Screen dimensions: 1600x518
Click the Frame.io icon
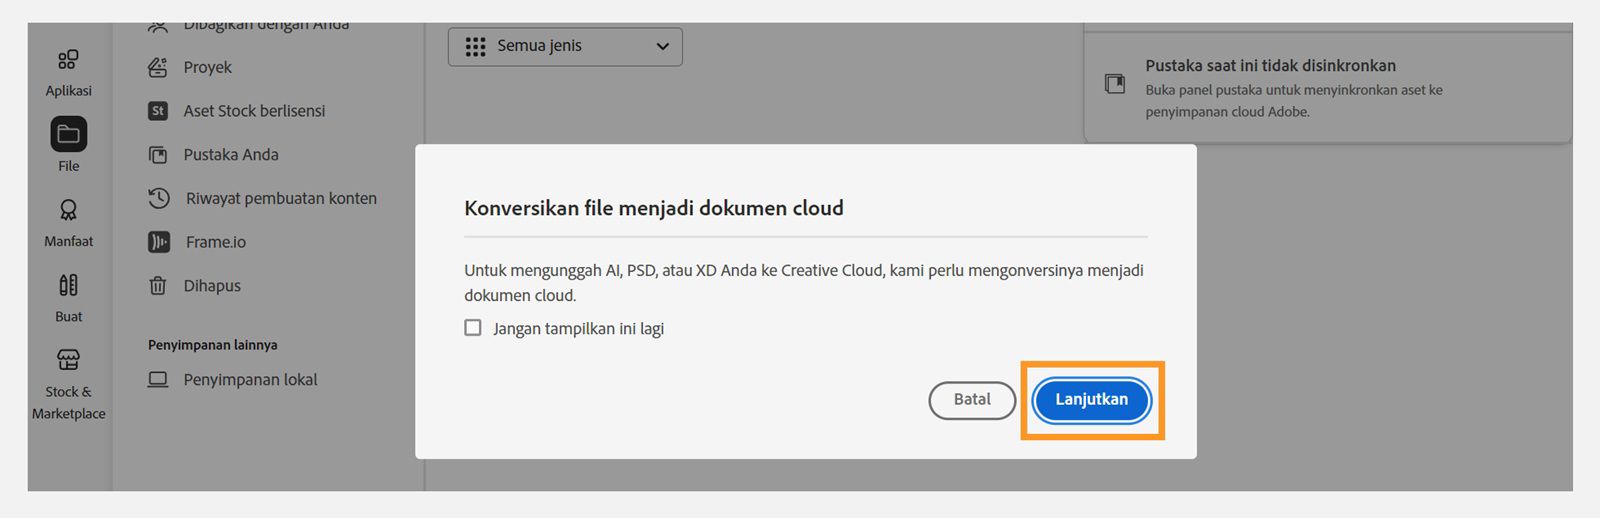point(159,242)
